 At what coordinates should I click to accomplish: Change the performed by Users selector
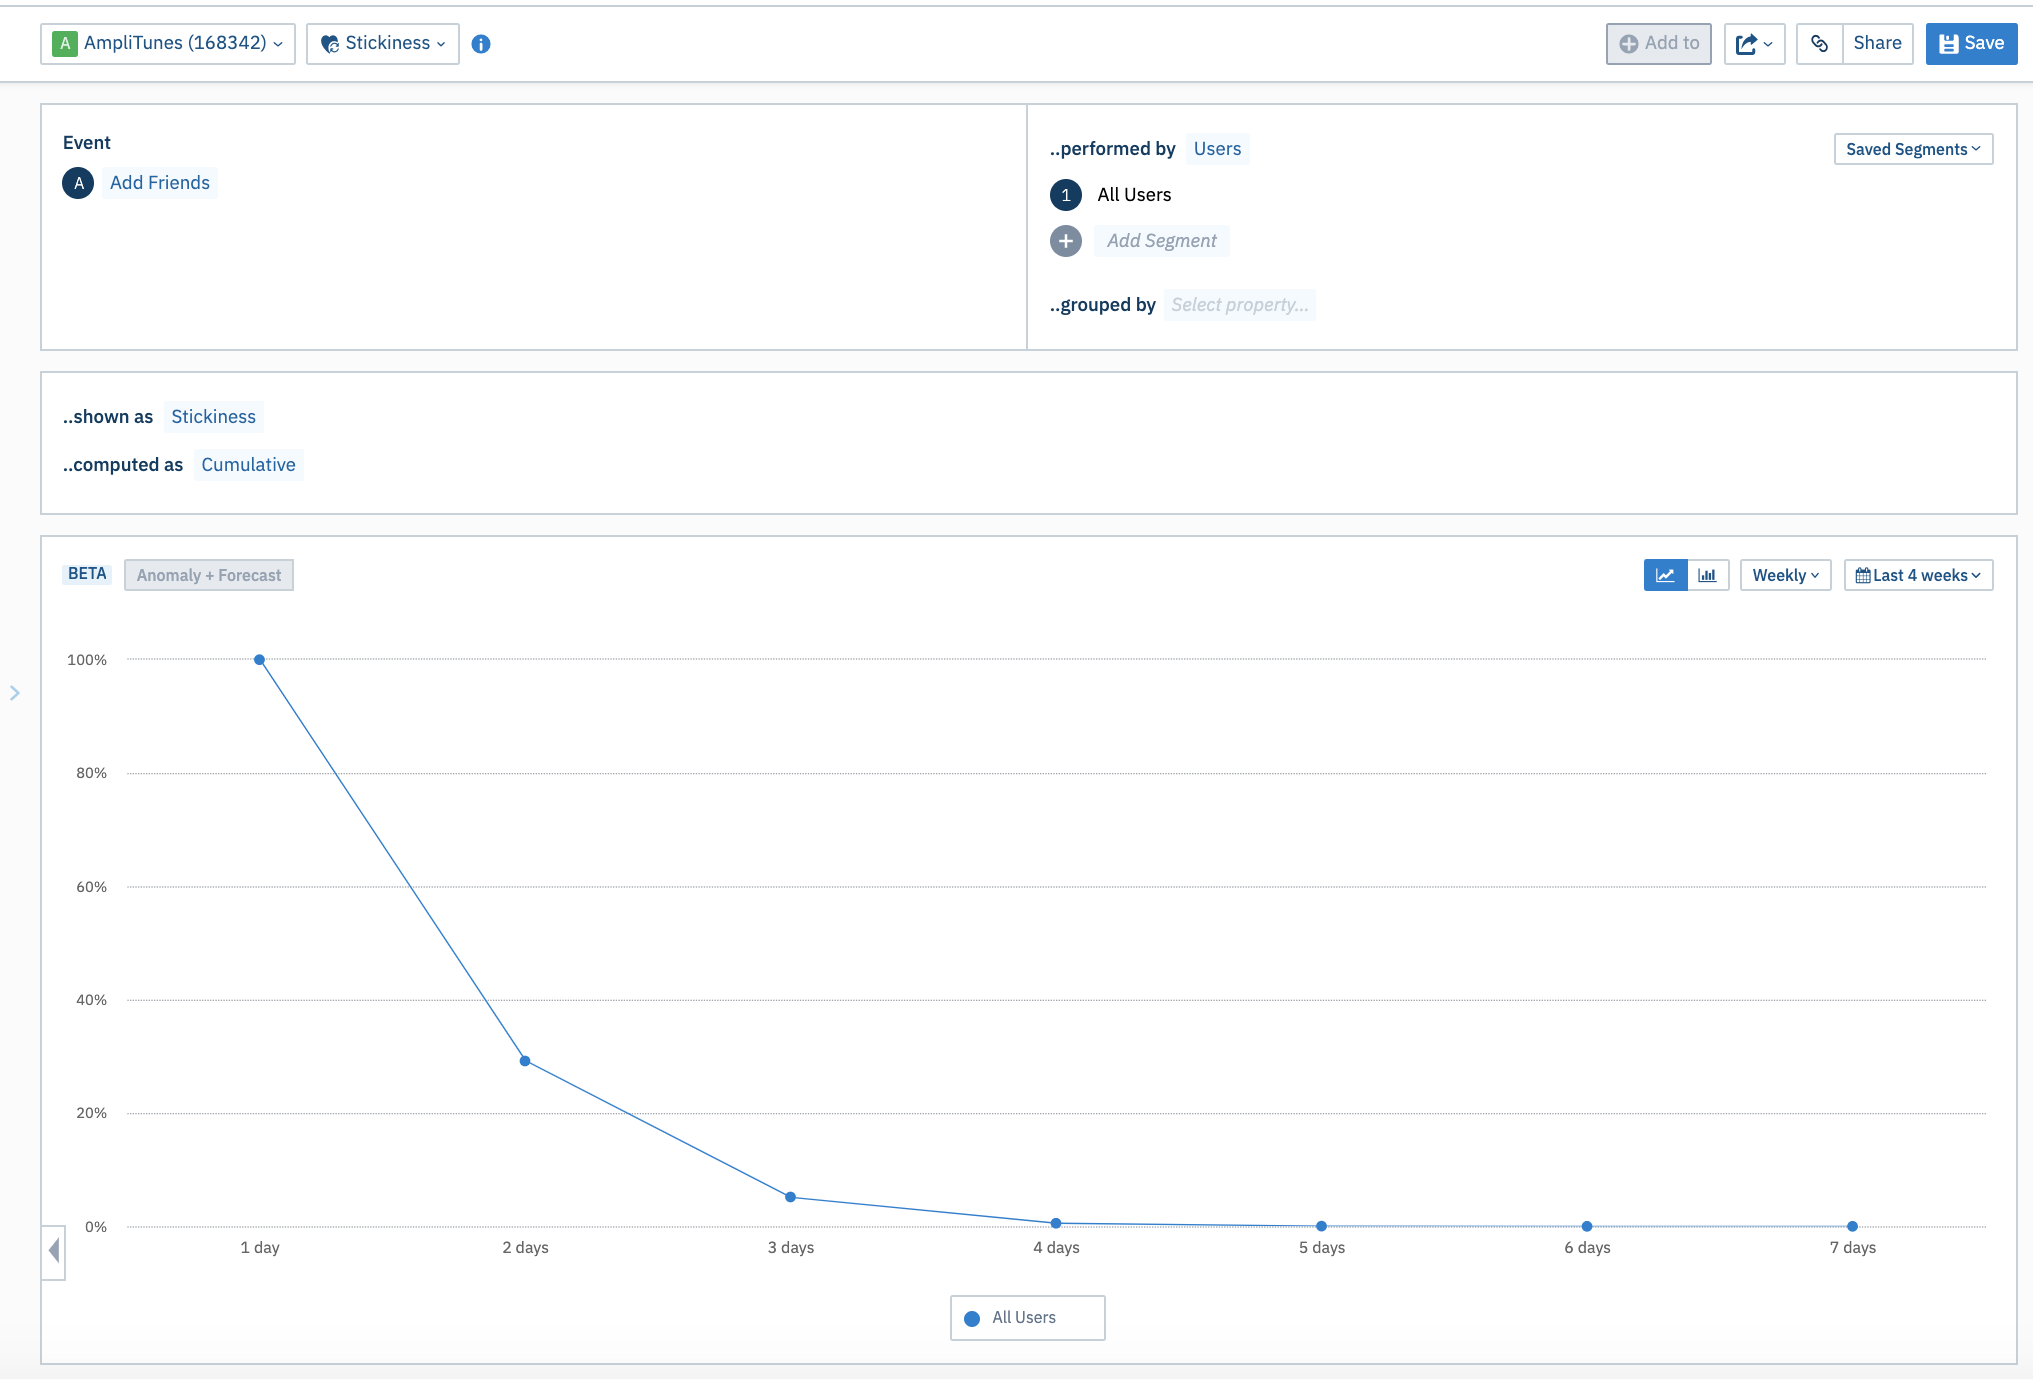[1217, 149]
